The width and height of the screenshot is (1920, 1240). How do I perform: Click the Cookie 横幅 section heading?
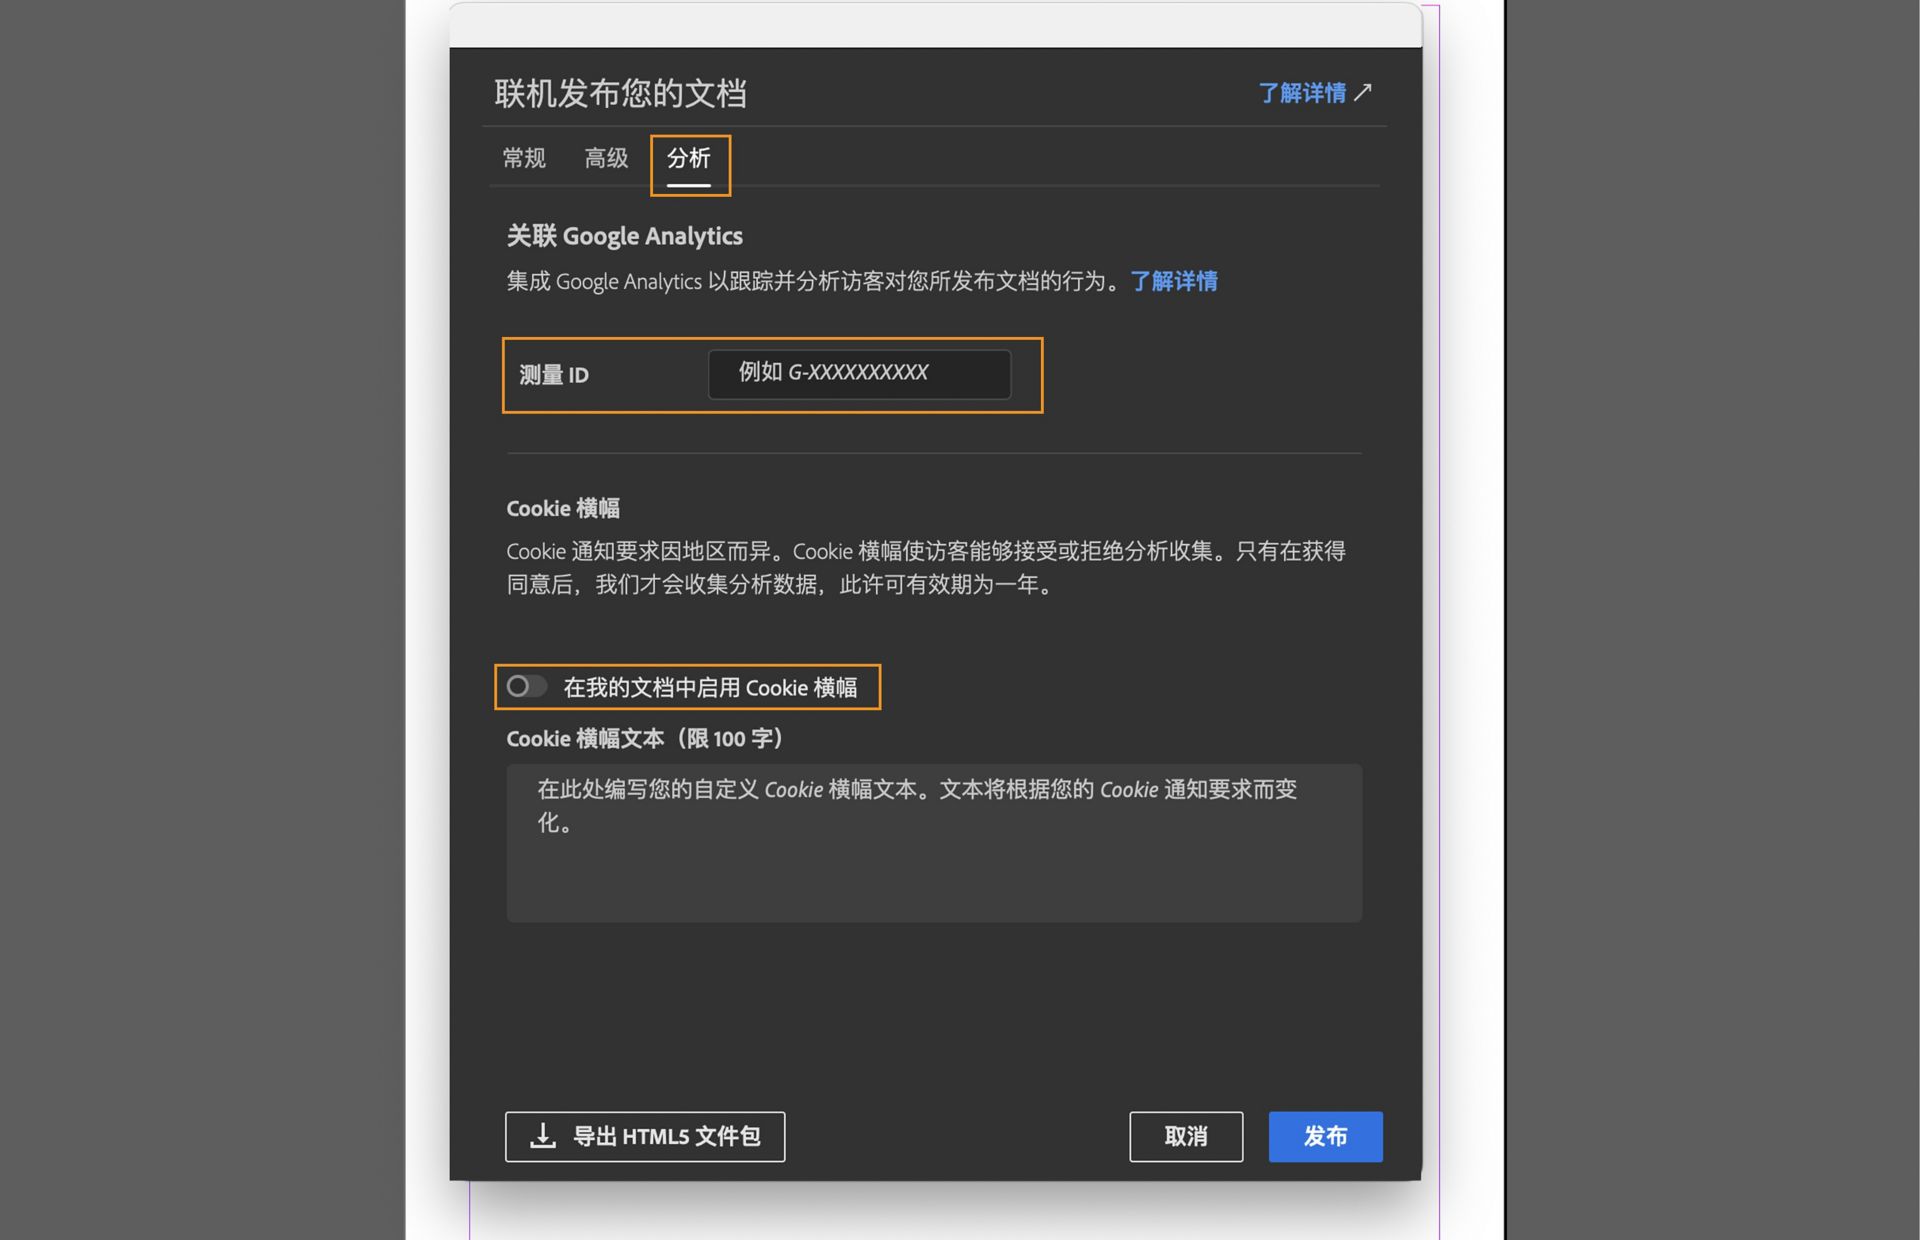(x=564, y=508)
